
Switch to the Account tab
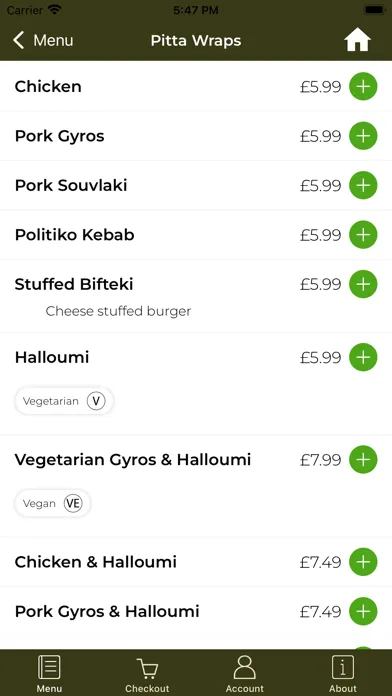[x=245, y=674]
